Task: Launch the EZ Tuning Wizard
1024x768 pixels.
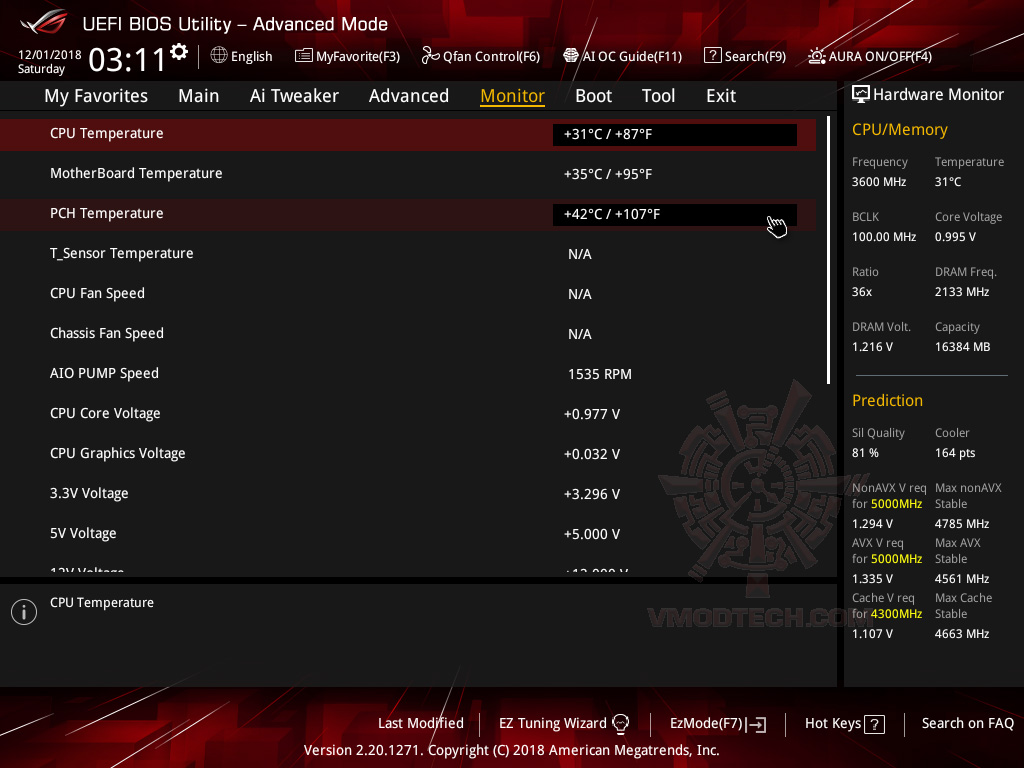Action: click(563, 723)
